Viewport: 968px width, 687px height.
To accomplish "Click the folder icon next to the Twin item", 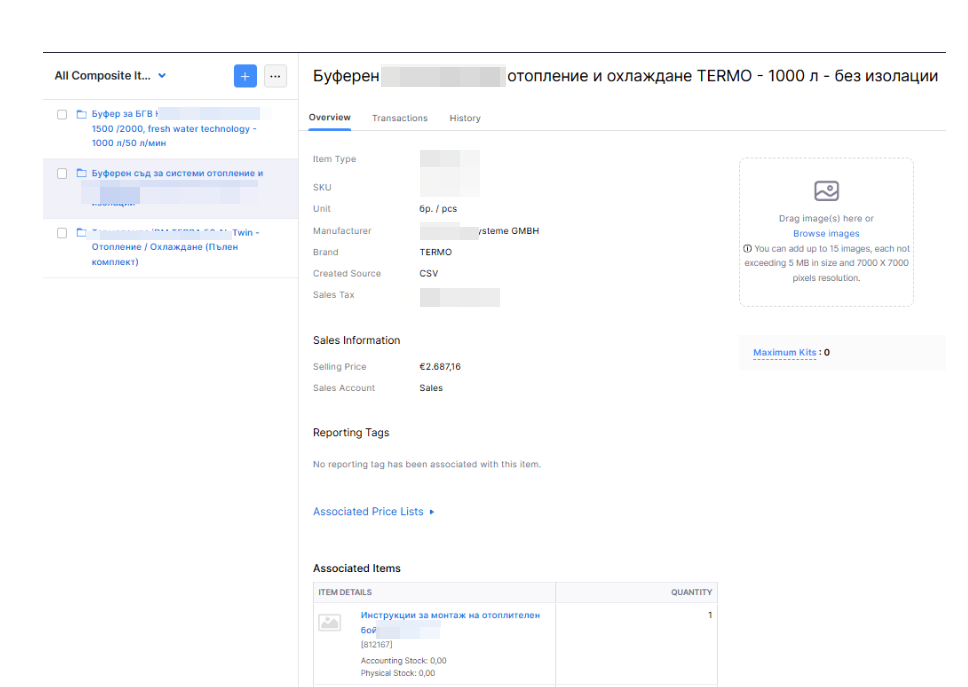I will 81,230.
